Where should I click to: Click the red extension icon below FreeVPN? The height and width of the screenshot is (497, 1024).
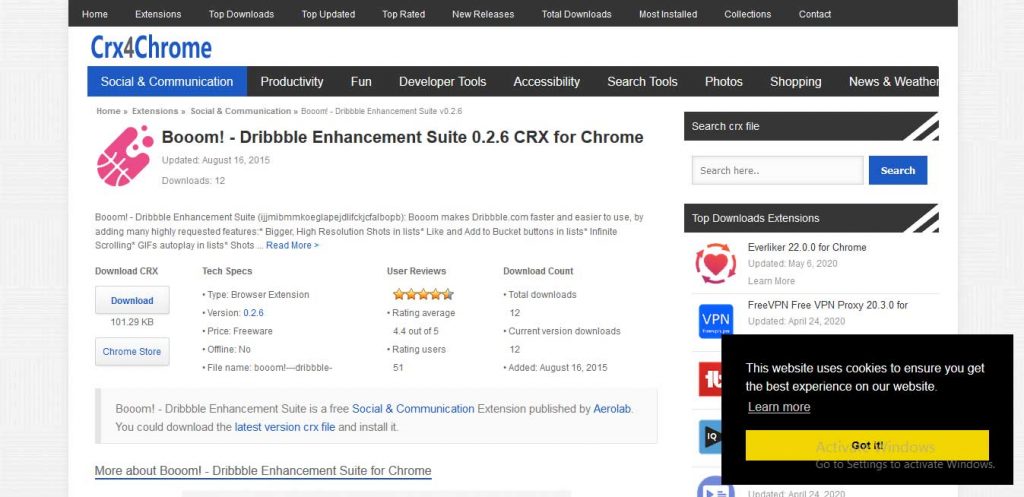711,379
